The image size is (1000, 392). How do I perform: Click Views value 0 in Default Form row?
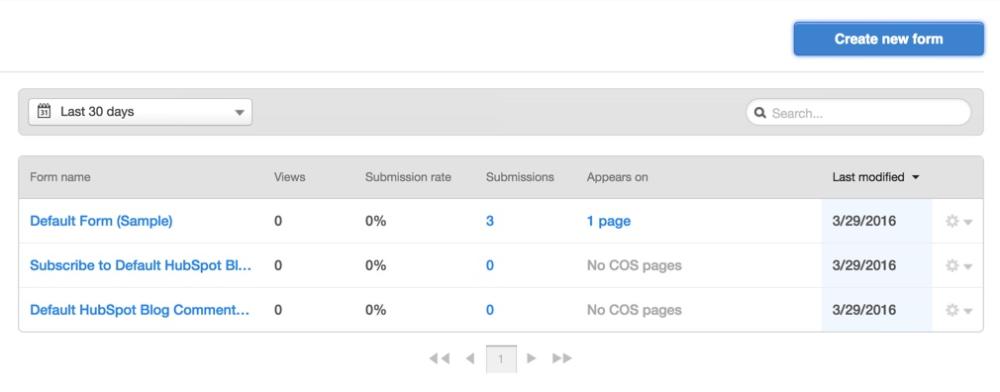(x=278, y=221)
